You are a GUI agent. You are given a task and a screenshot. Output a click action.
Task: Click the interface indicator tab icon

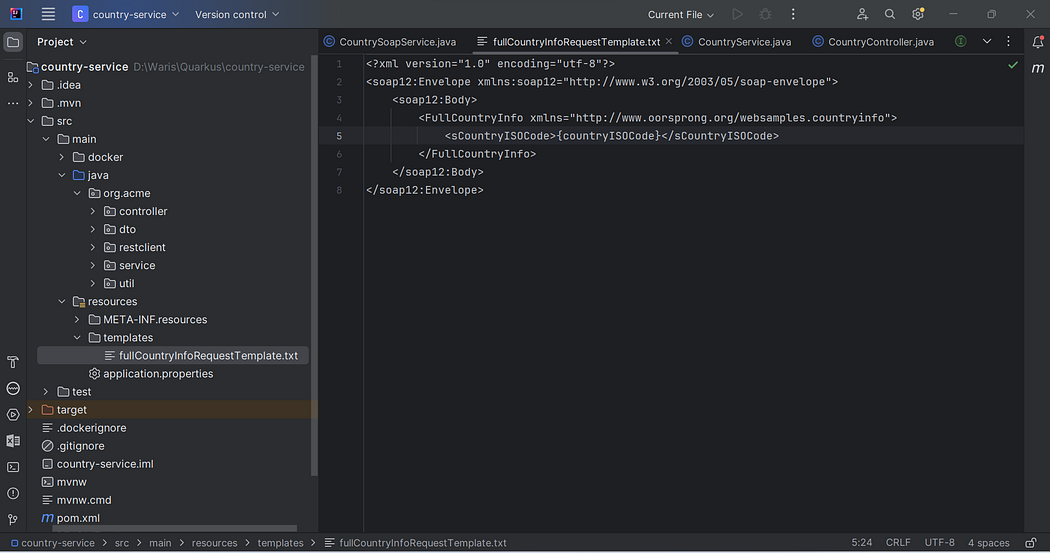pos(960,42)
